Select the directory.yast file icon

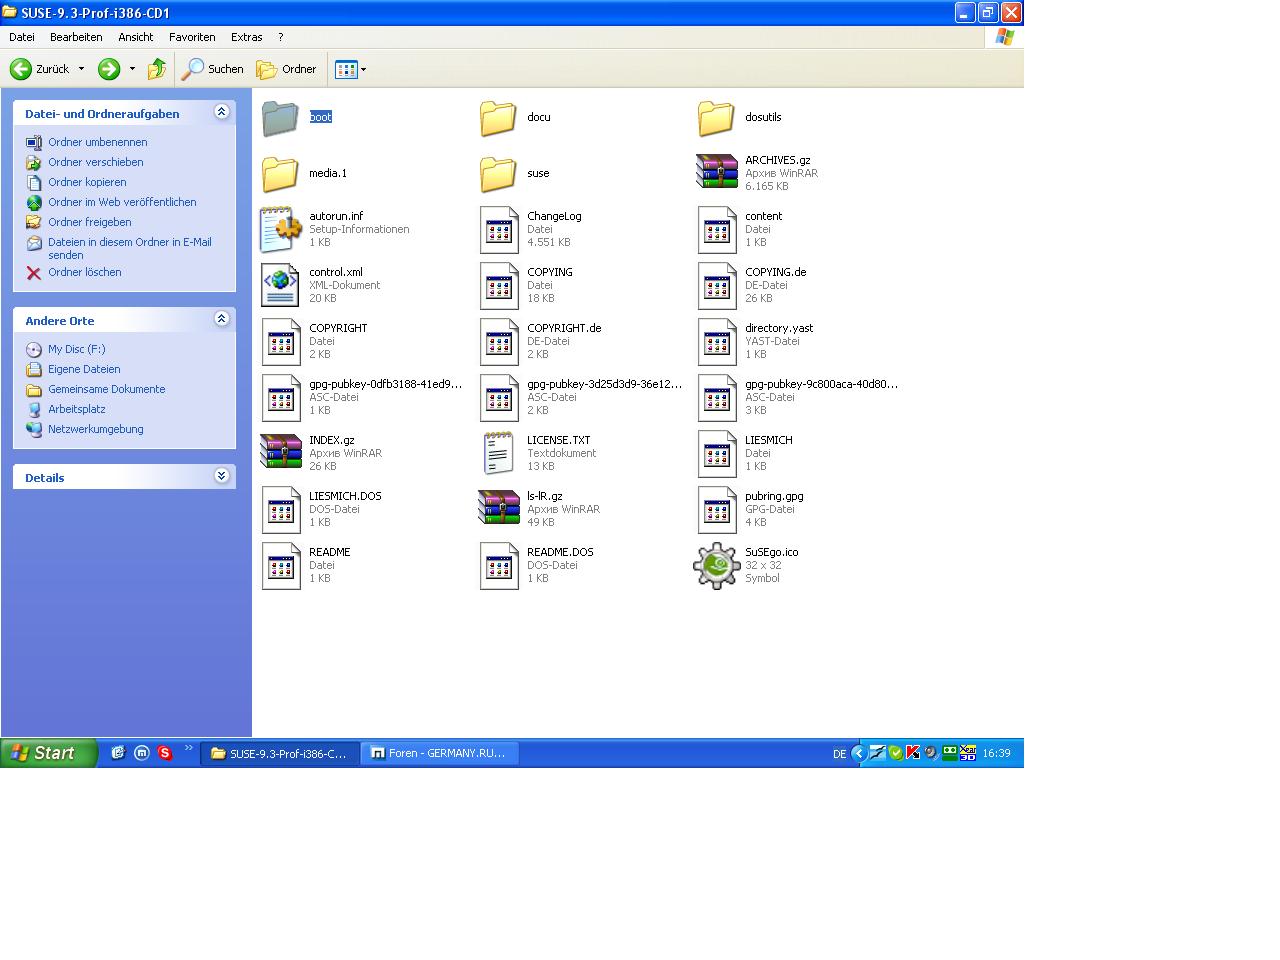click(717, 342)
